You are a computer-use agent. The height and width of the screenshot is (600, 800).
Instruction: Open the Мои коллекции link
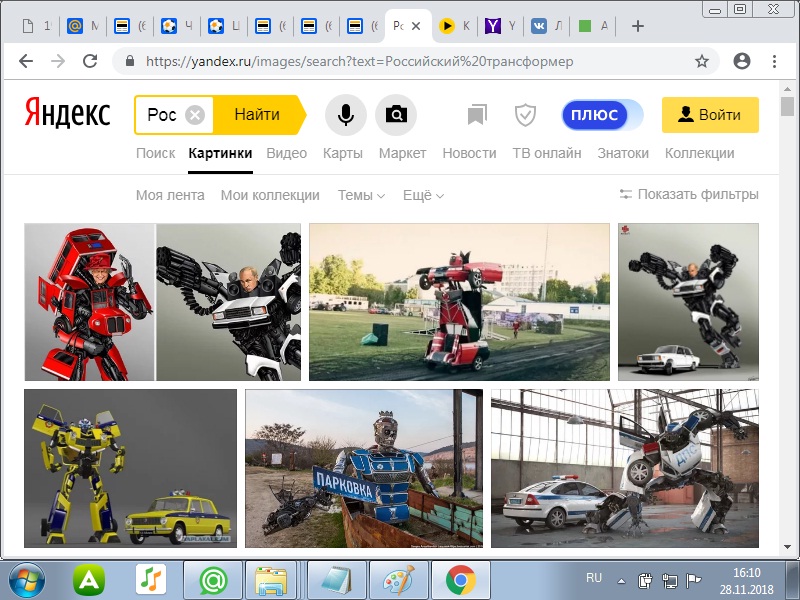click(x=270, y=195)
